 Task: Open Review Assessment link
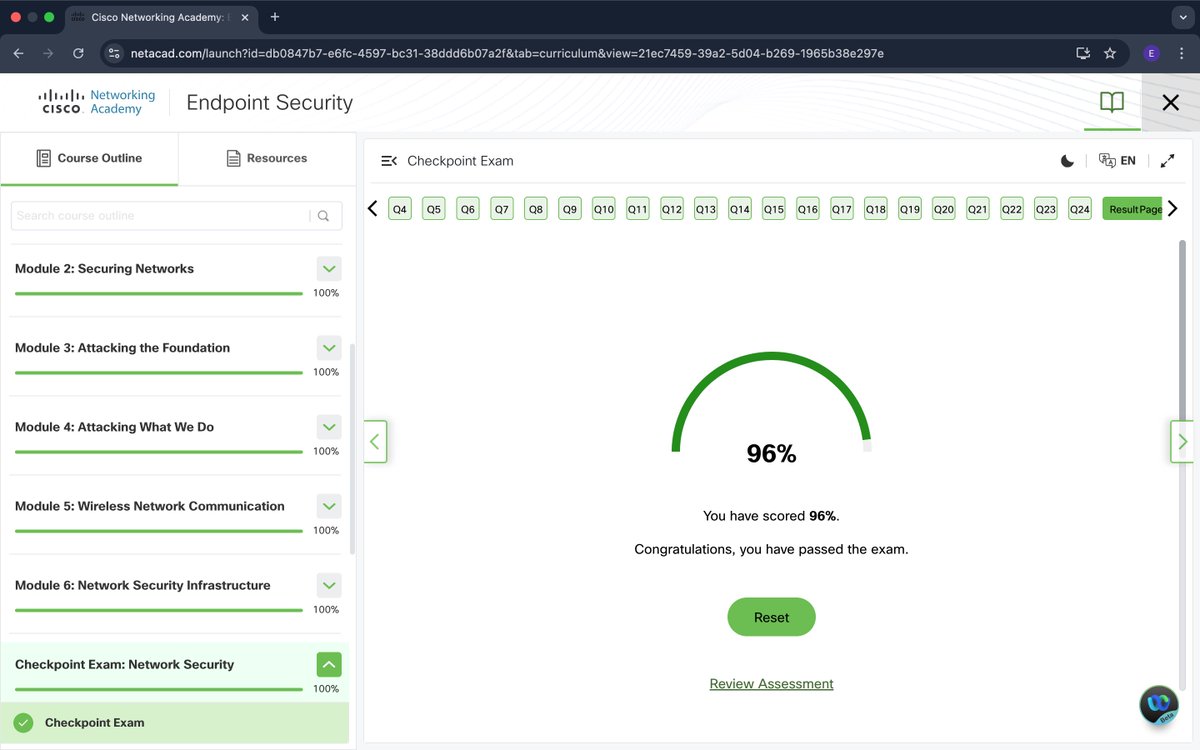[x=771, y=683]
